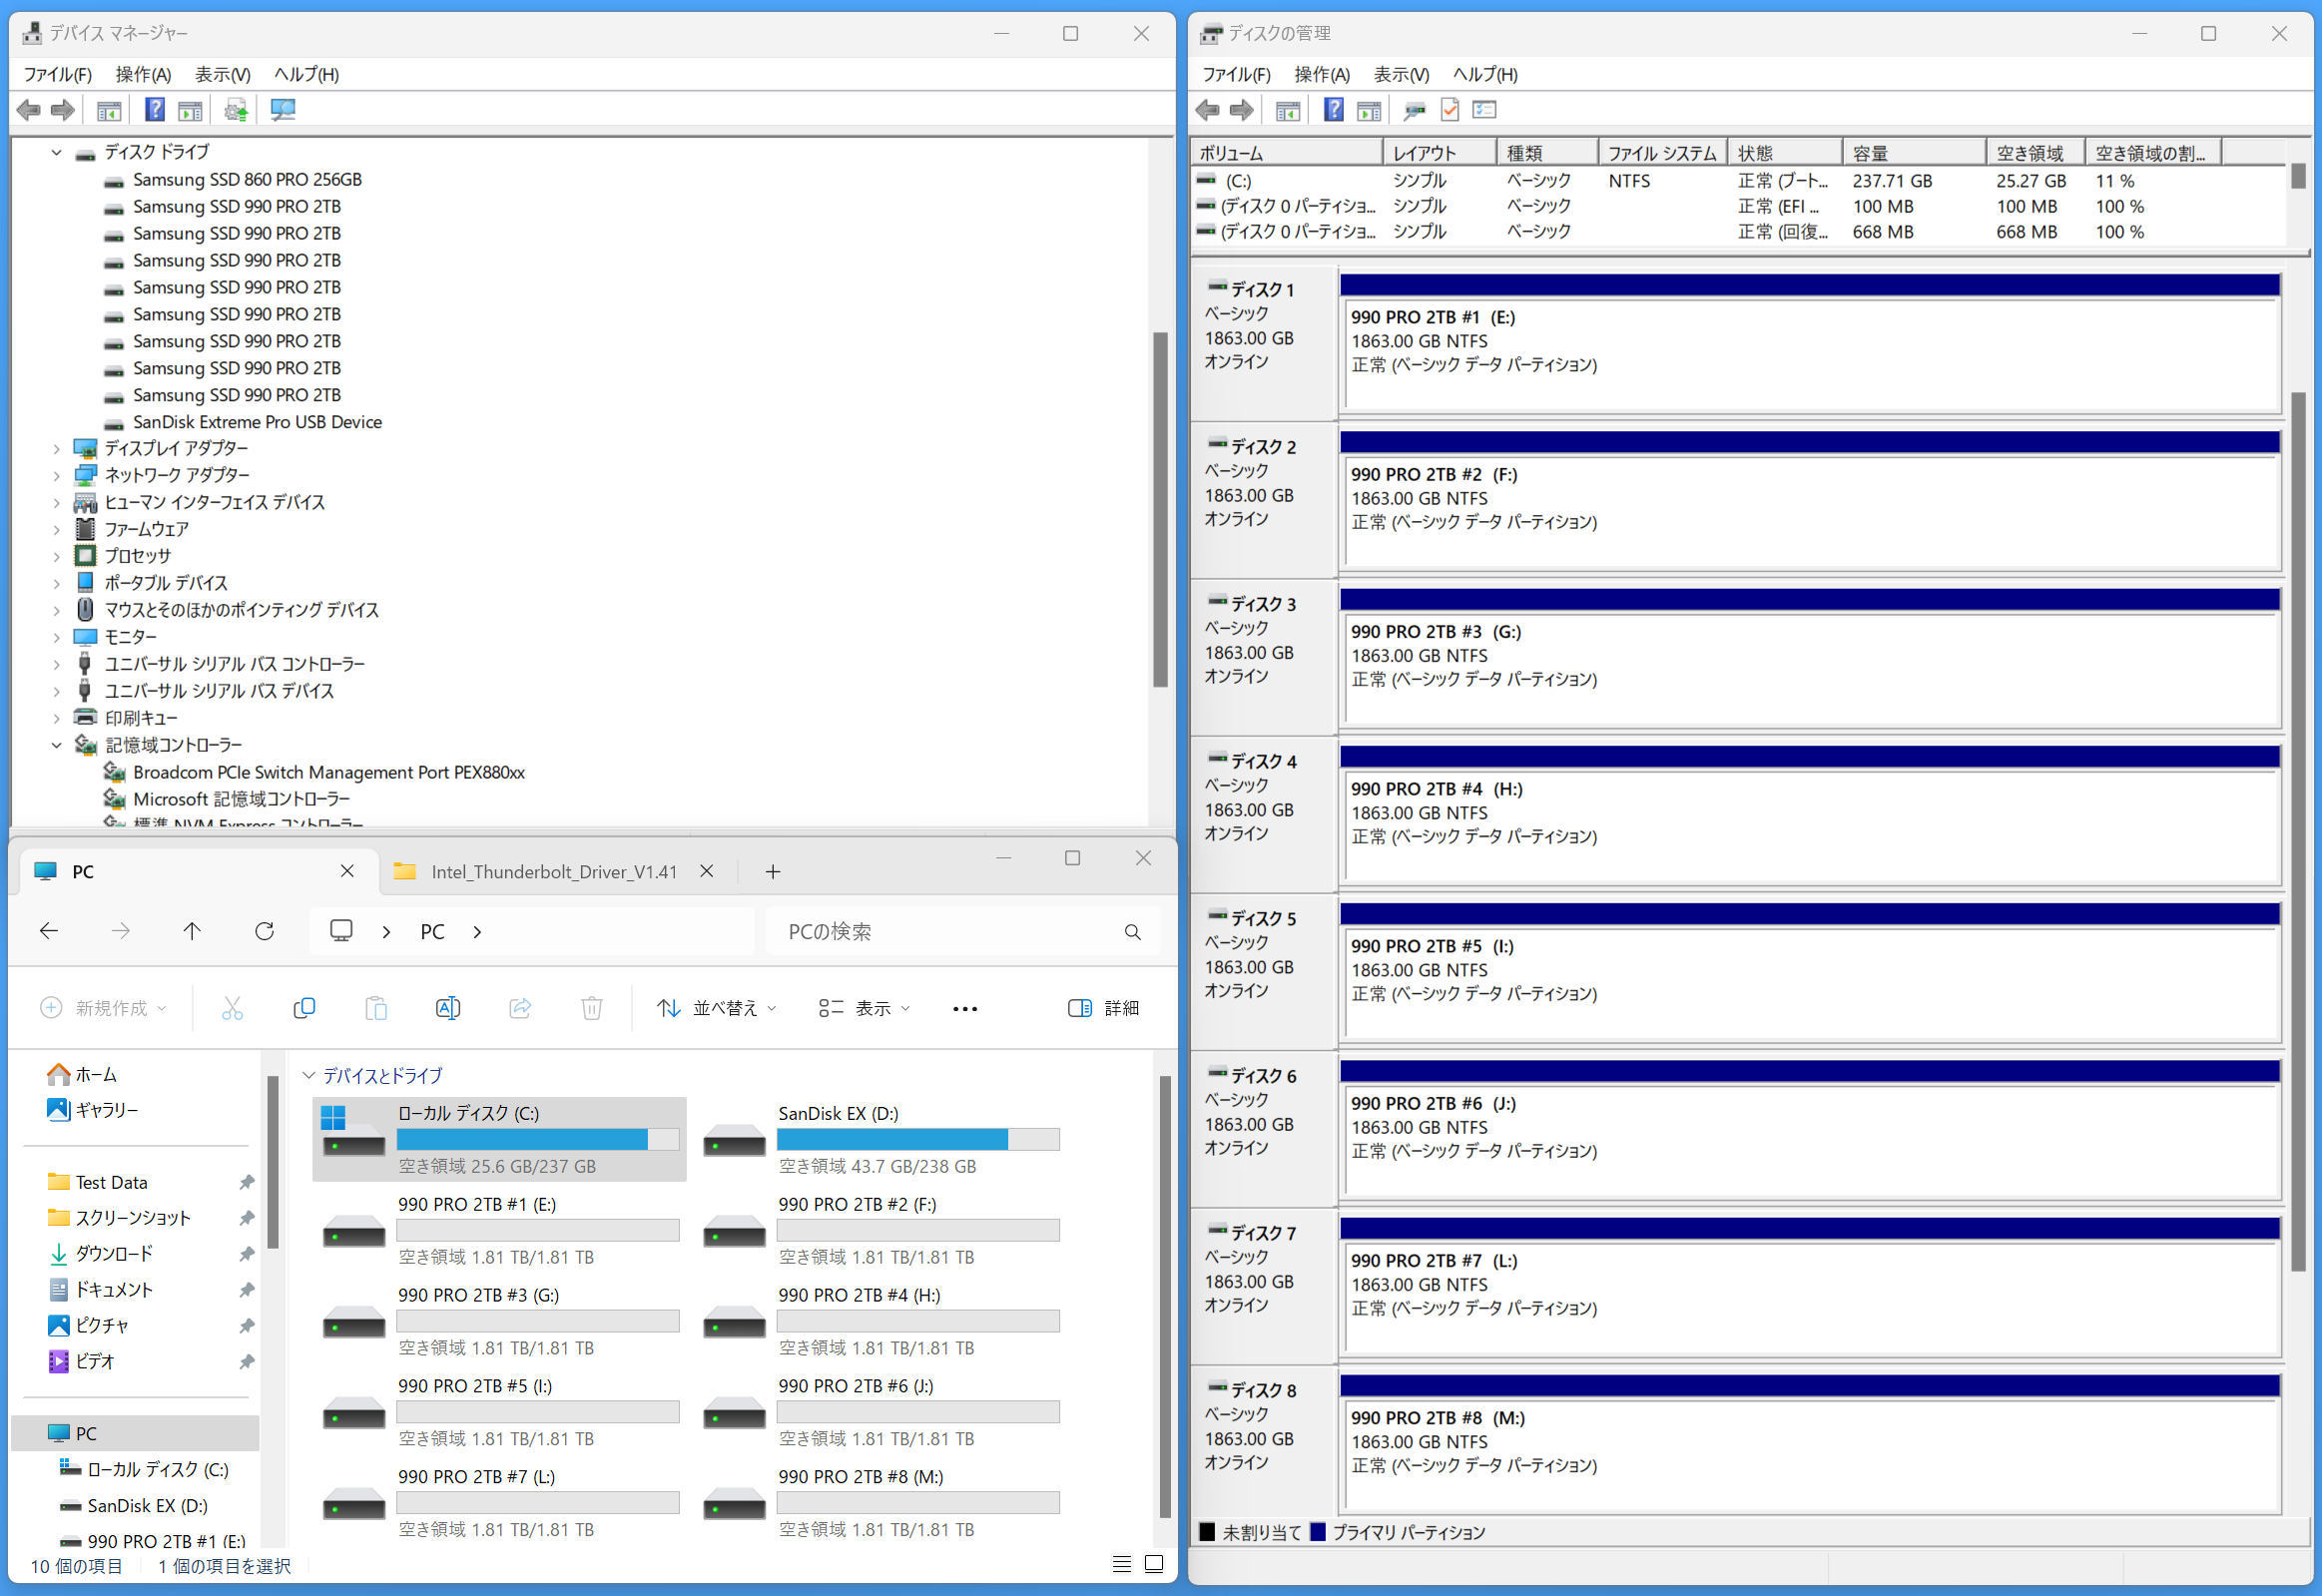Open local disk (C:) drive tile
The height and width of the screenshot is (1596, 2322).
[x=499, y=1139]
